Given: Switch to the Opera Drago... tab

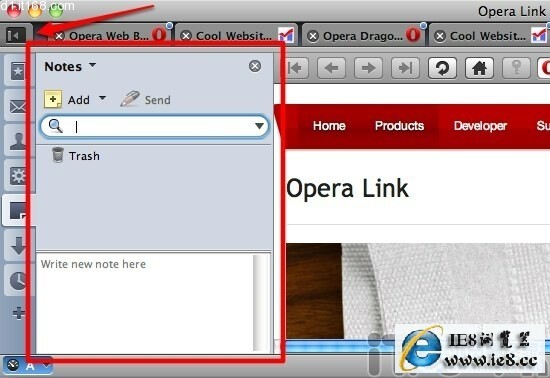Looking at the screenshot, I should click(x=364, y=35).
